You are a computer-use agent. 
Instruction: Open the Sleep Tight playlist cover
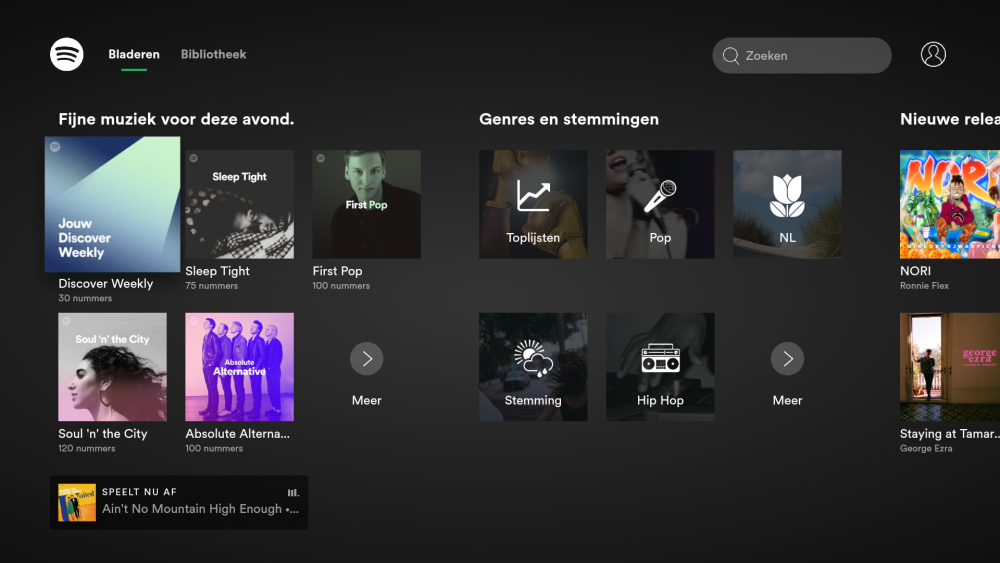(240, 204)
